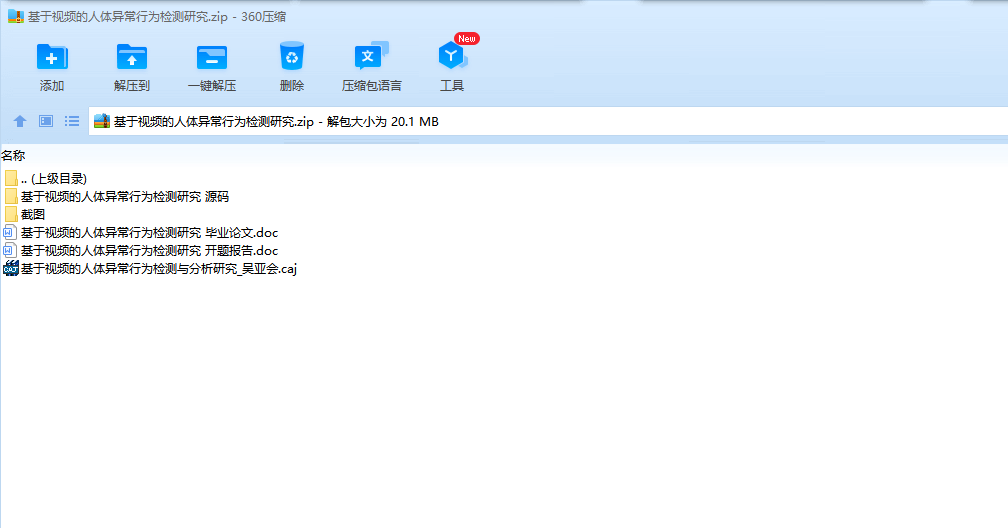The width and height of the screenshot is (1008, 528).
Task: Select the 源码 folder icon
Action: tap(11, 196)
